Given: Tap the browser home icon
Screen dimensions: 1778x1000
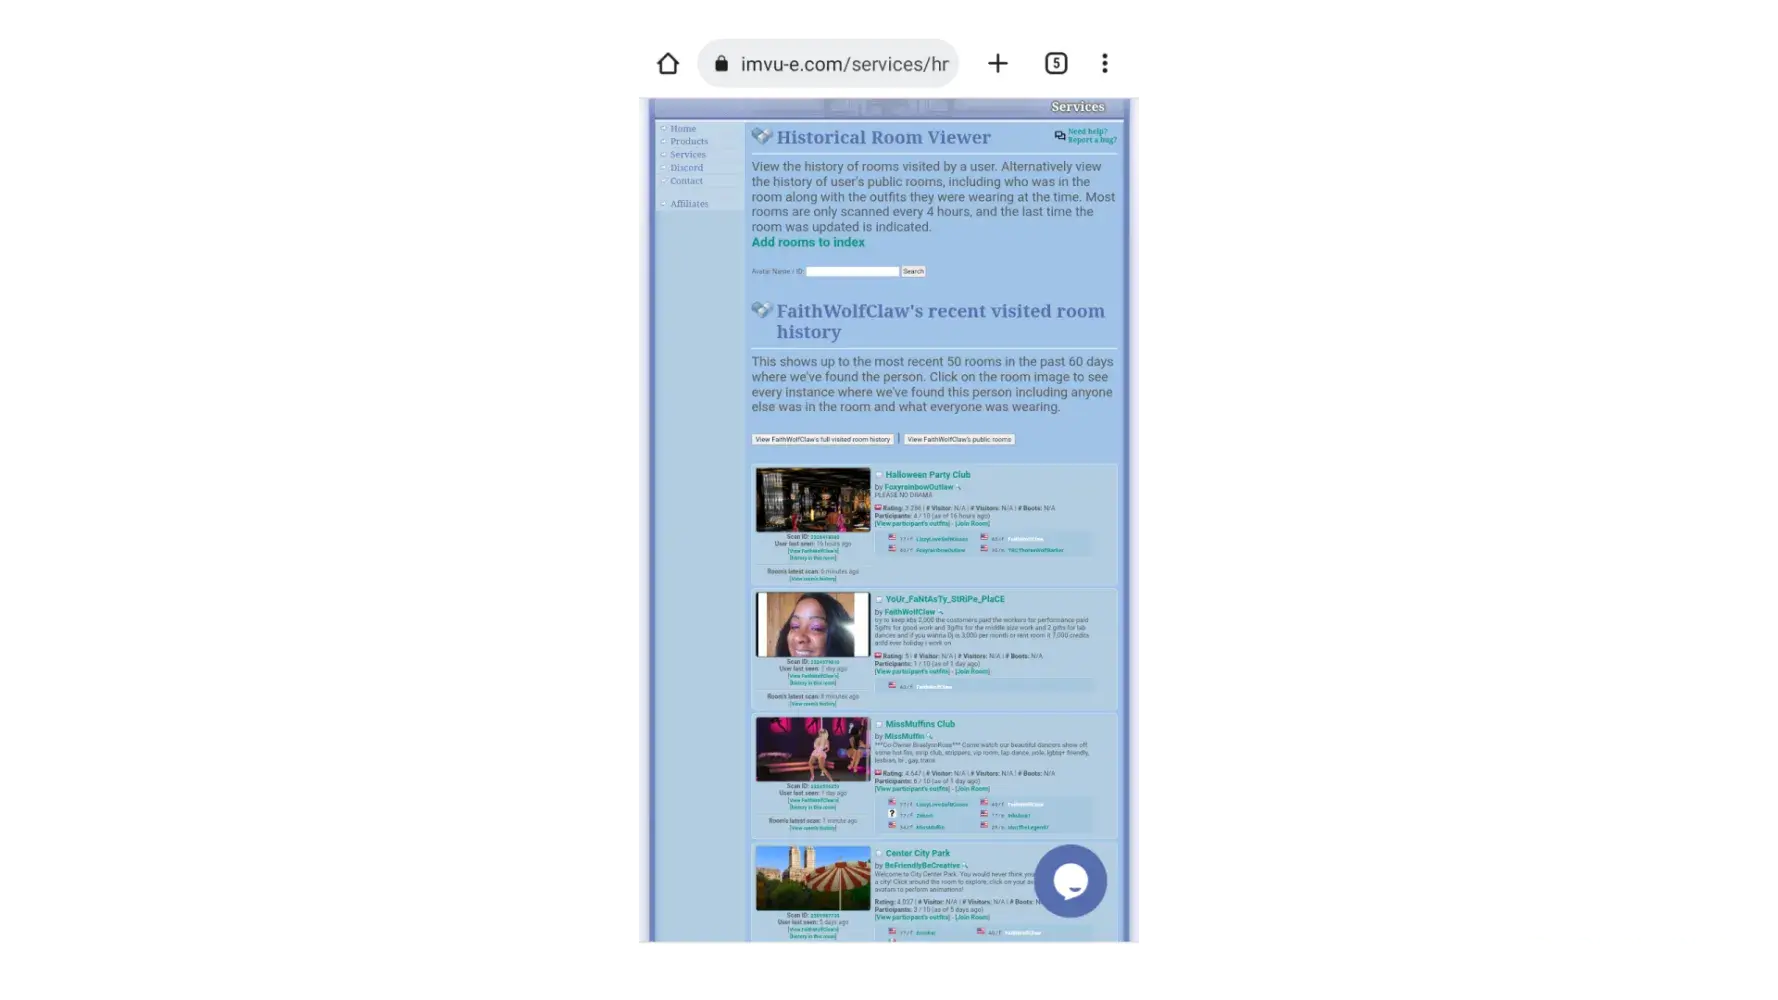Looking at the screenshot, I should (x=668, y=64).
